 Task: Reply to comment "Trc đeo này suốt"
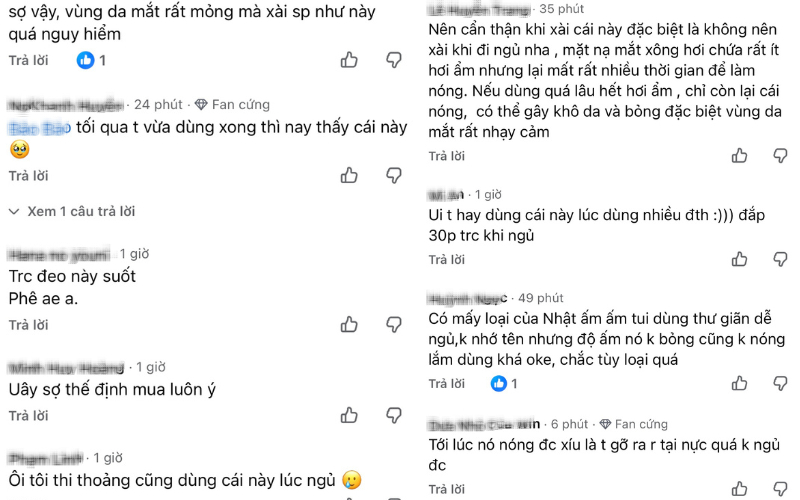[28, 325]
